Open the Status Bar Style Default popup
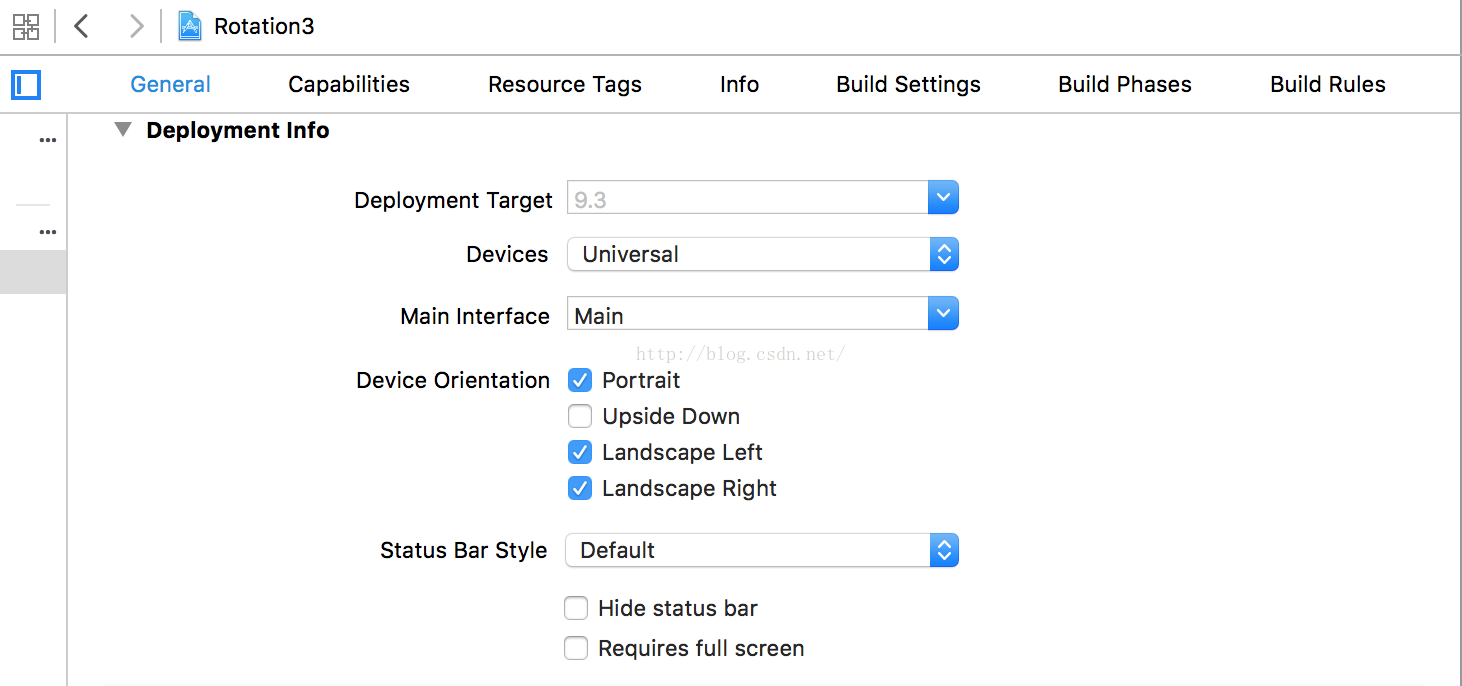 (x=762, y=550)
